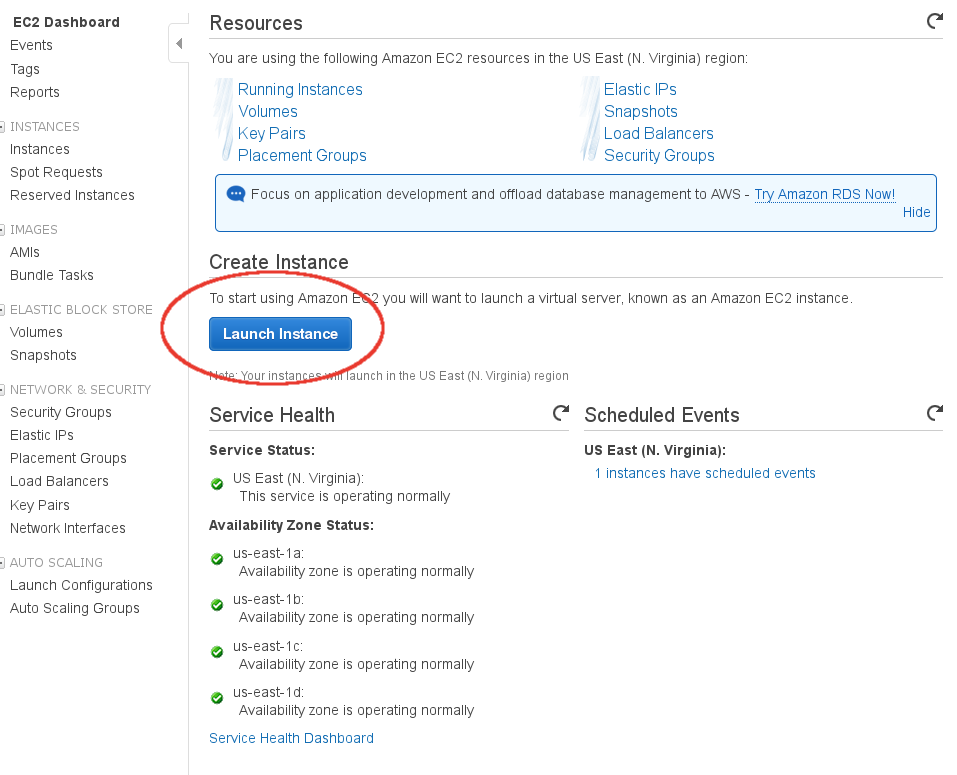Click the green check icon for us-east-1d

[217, 698]
